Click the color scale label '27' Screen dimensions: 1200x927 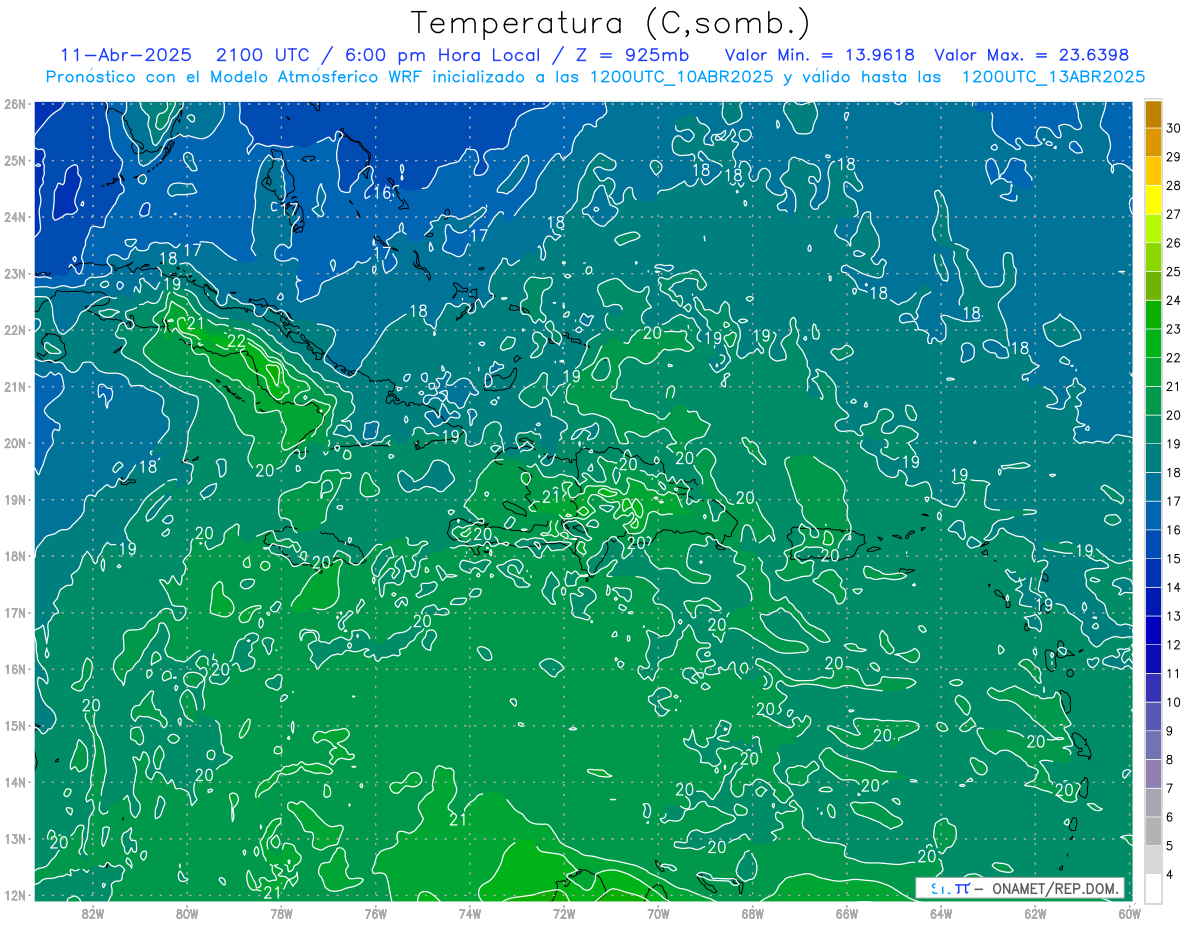click(x=1174, y=214)
